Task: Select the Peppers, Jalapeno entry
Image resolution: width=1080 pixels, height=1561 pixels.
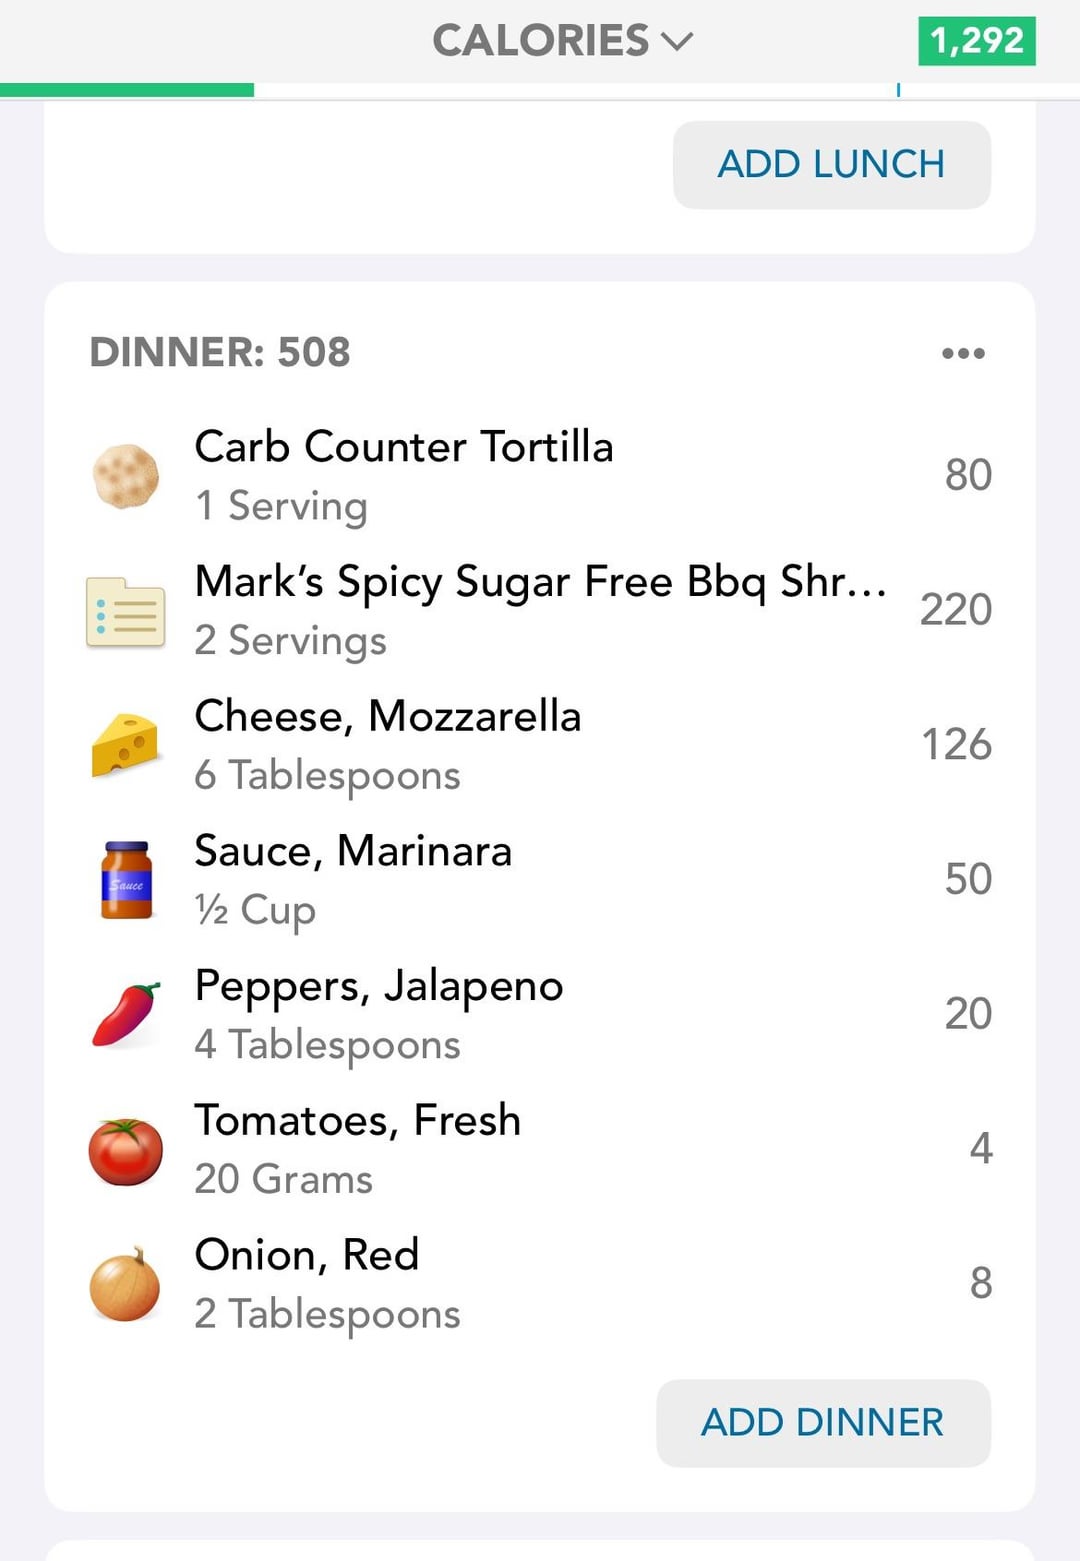Action: (x=540, y=1014)
